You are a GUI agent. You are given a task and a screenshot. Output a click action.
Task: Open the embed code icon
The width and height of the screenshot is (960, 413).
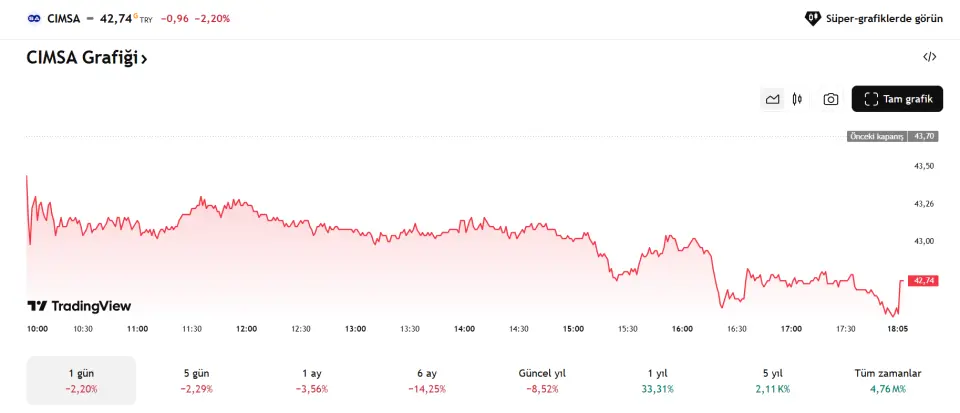(929, 57)
